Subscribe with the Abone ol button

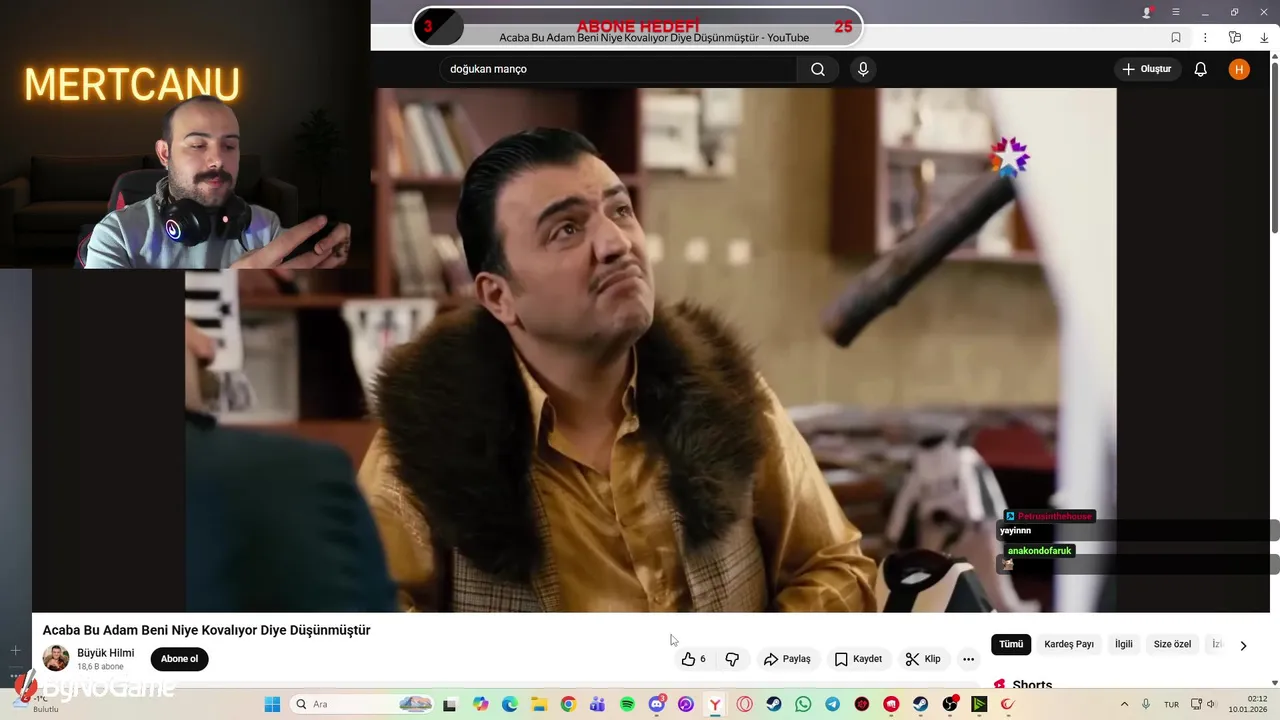(180, 659)
